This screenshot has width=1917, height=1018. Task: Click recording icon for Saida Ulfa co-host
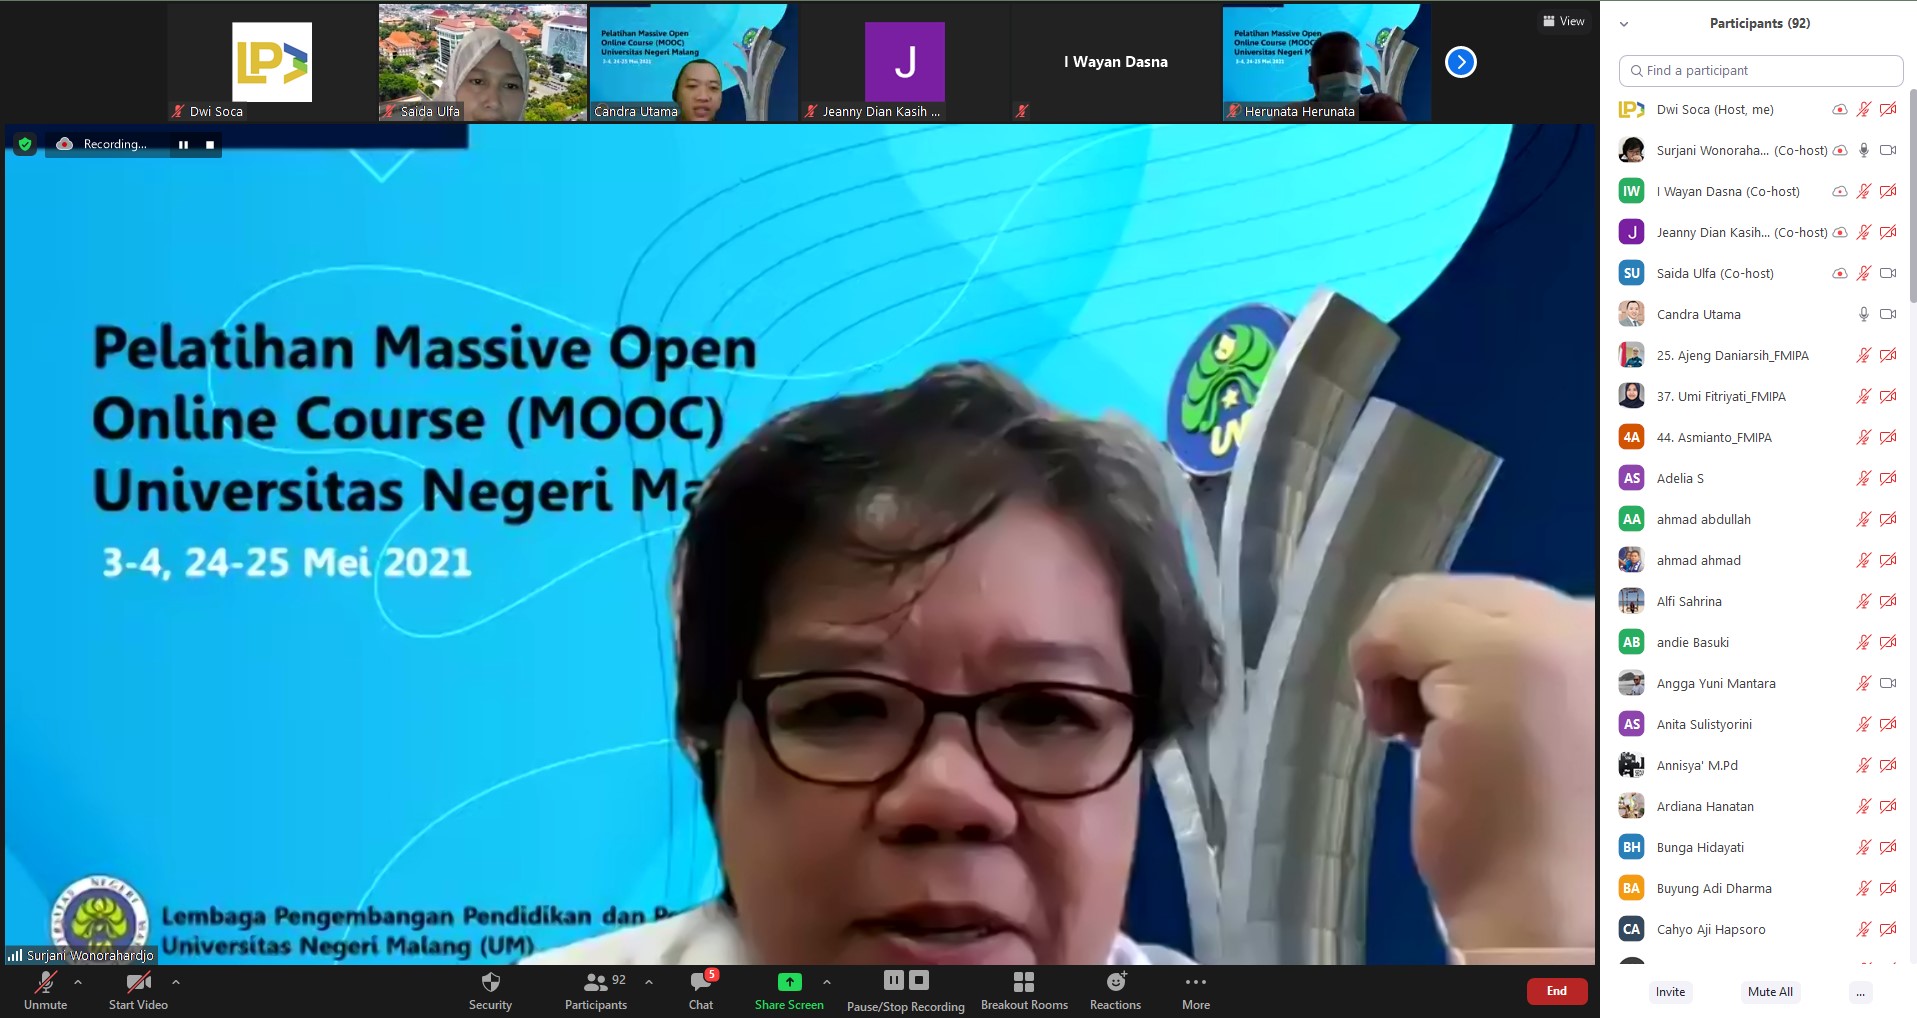(x=1839, y=273)
